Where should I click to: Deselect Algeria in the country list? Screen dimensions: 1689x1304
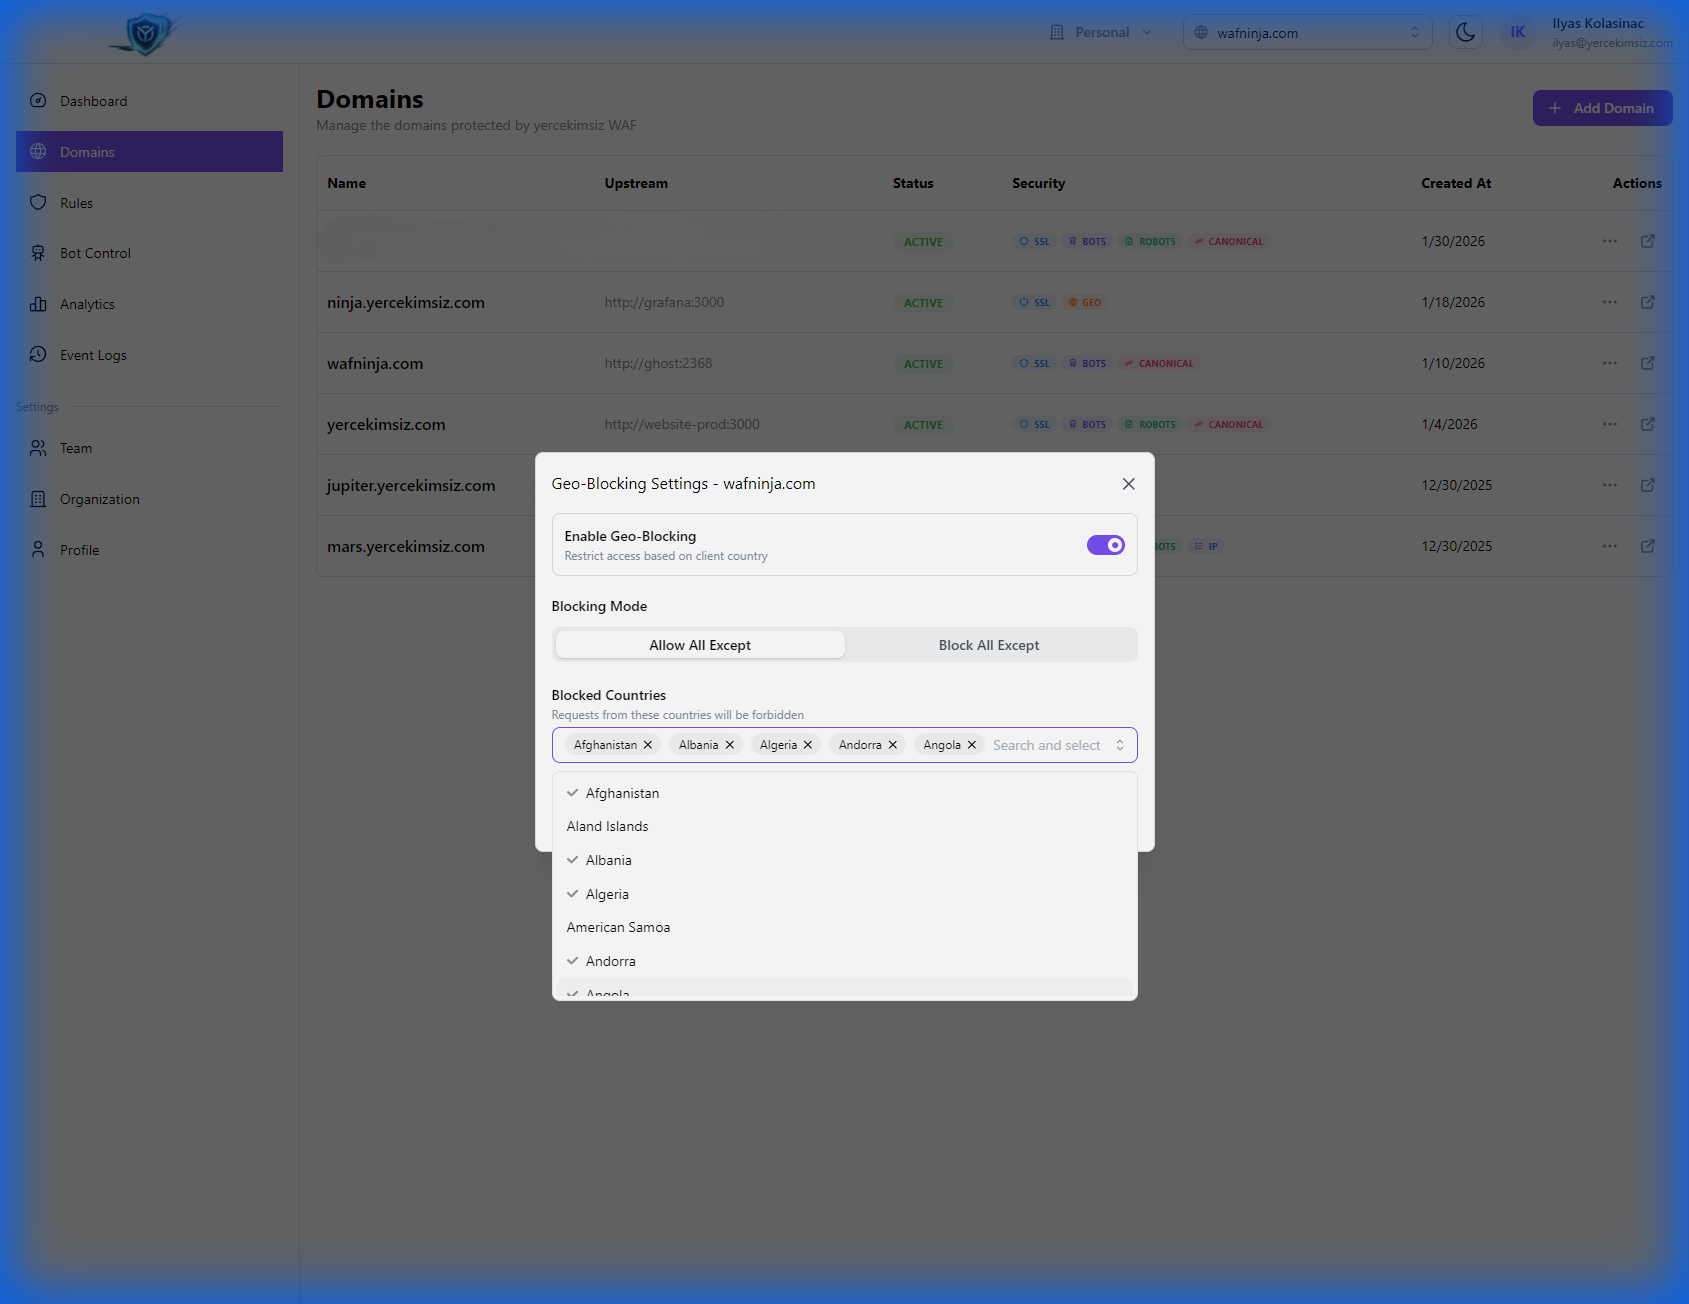pyautogui.click(x=844, y=894)
